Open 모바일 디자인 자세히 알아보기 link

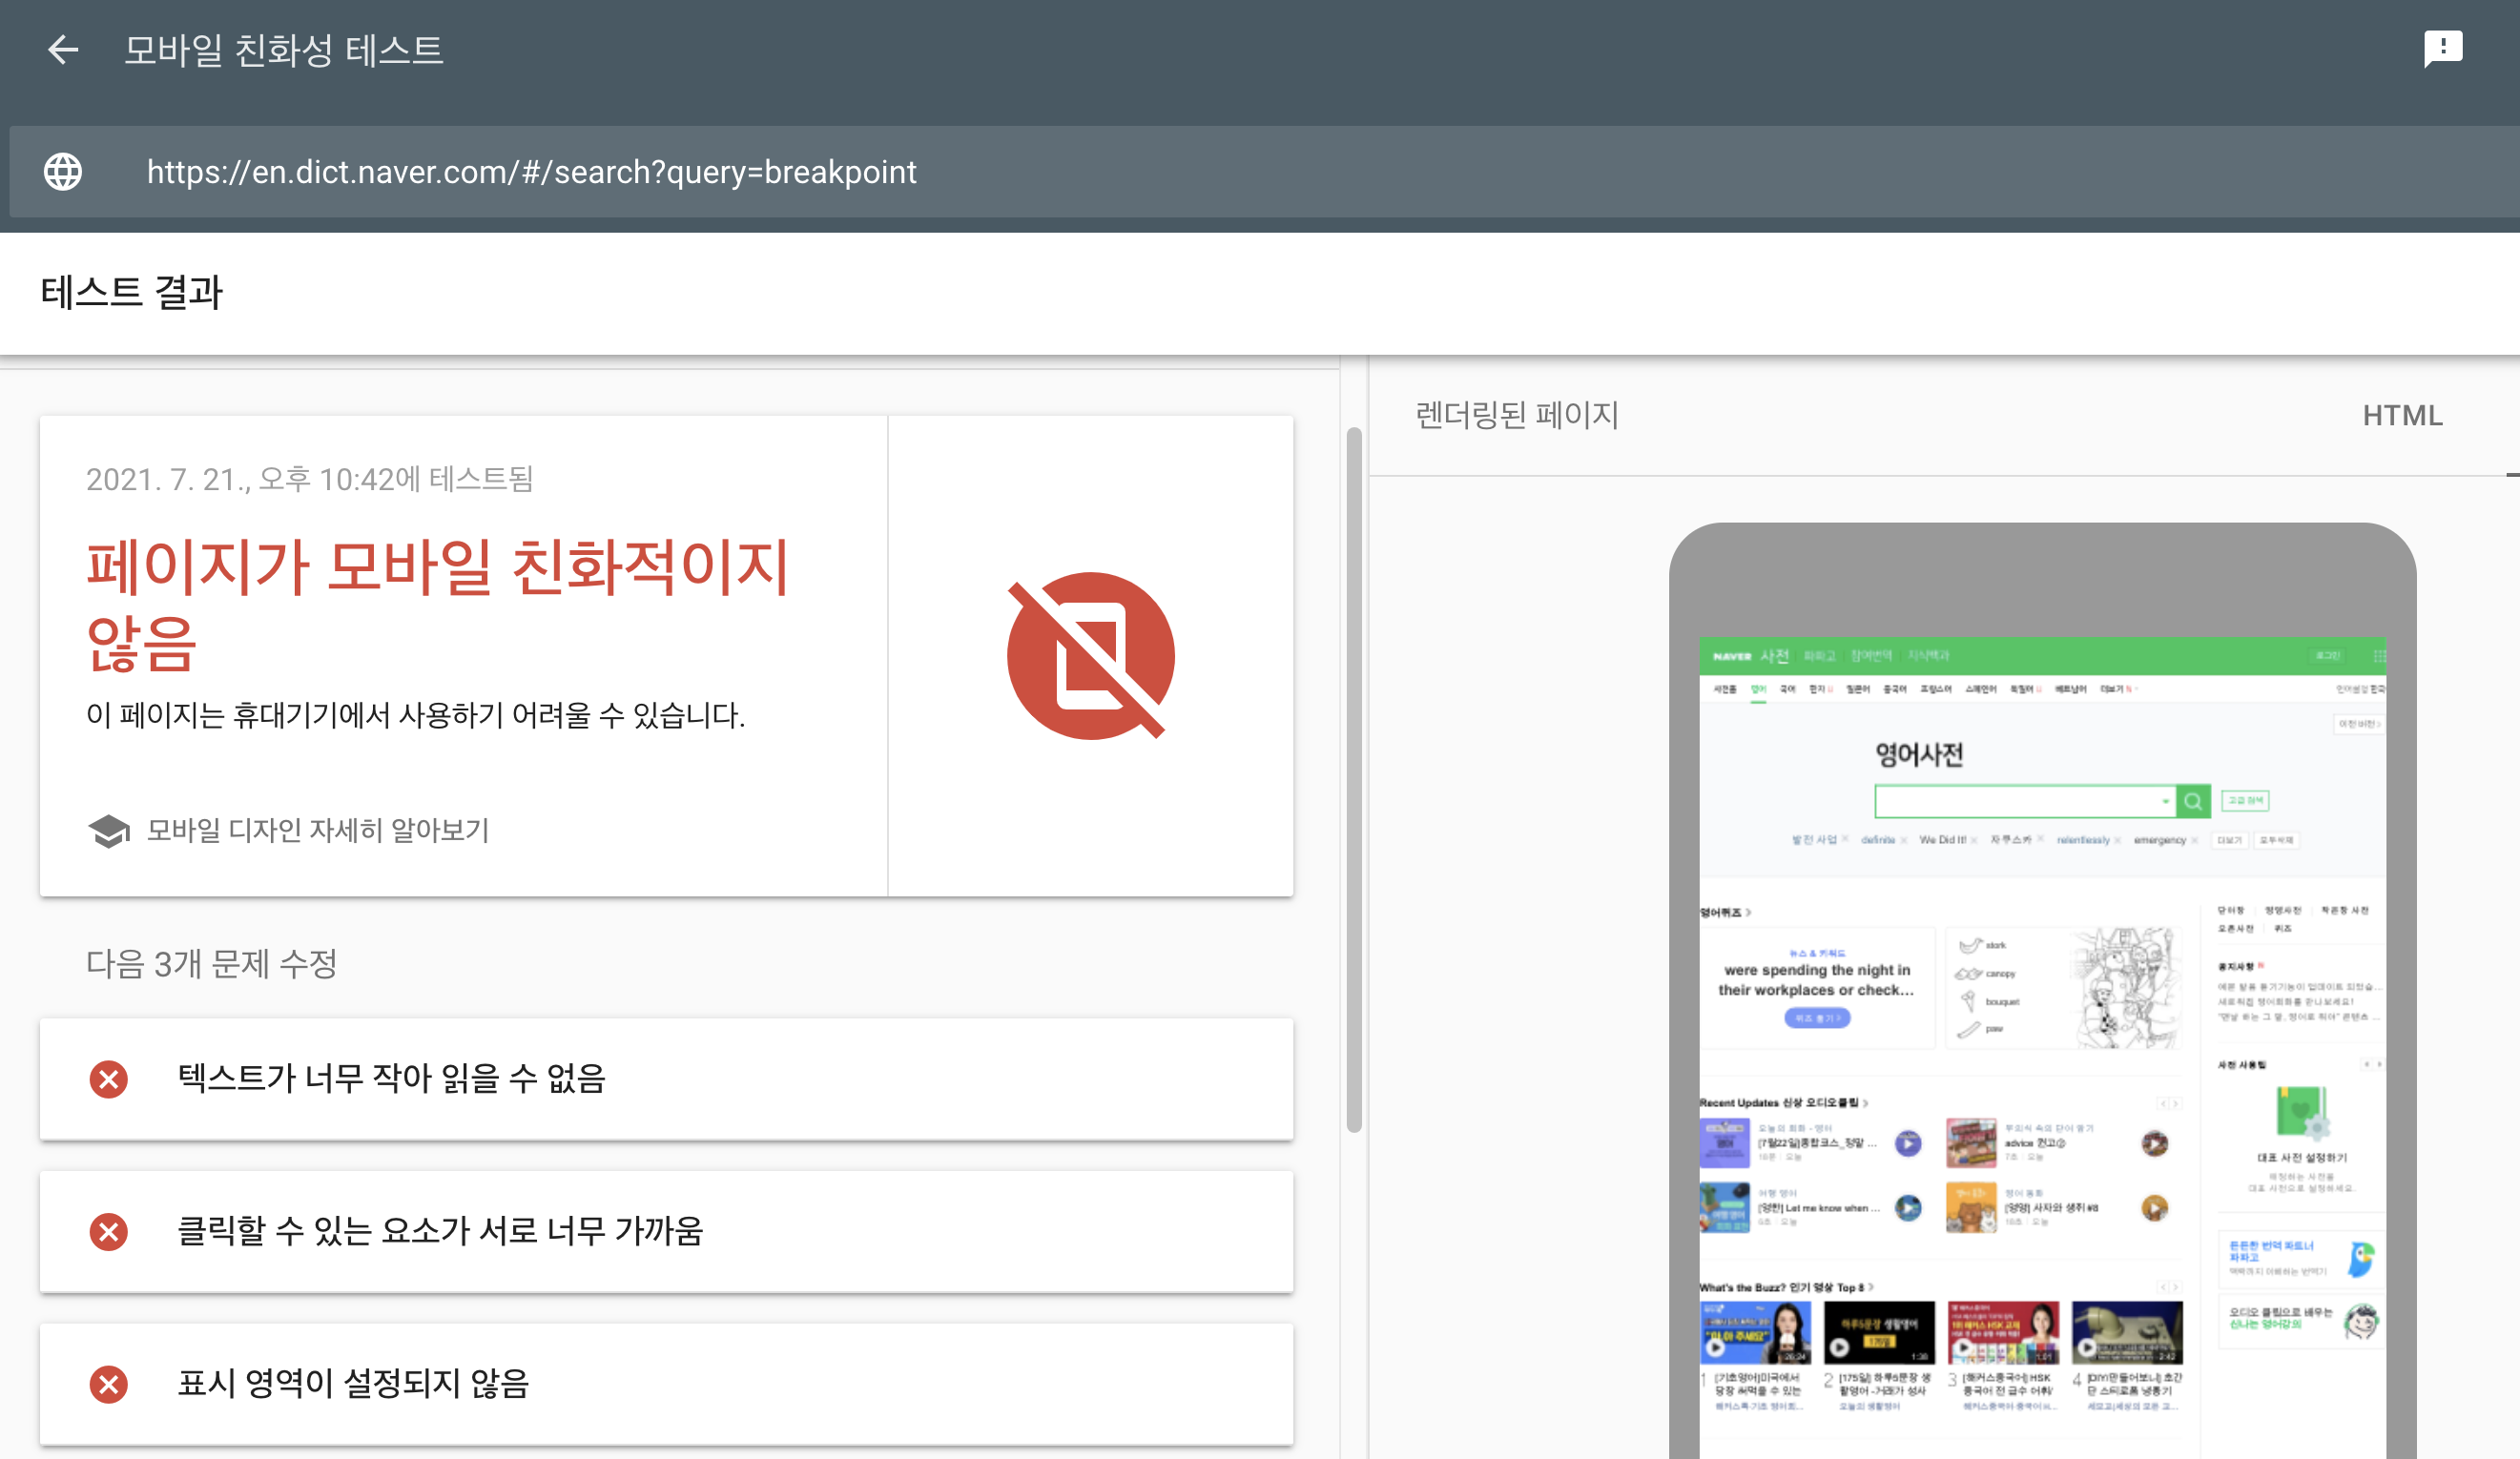point(318,830)
